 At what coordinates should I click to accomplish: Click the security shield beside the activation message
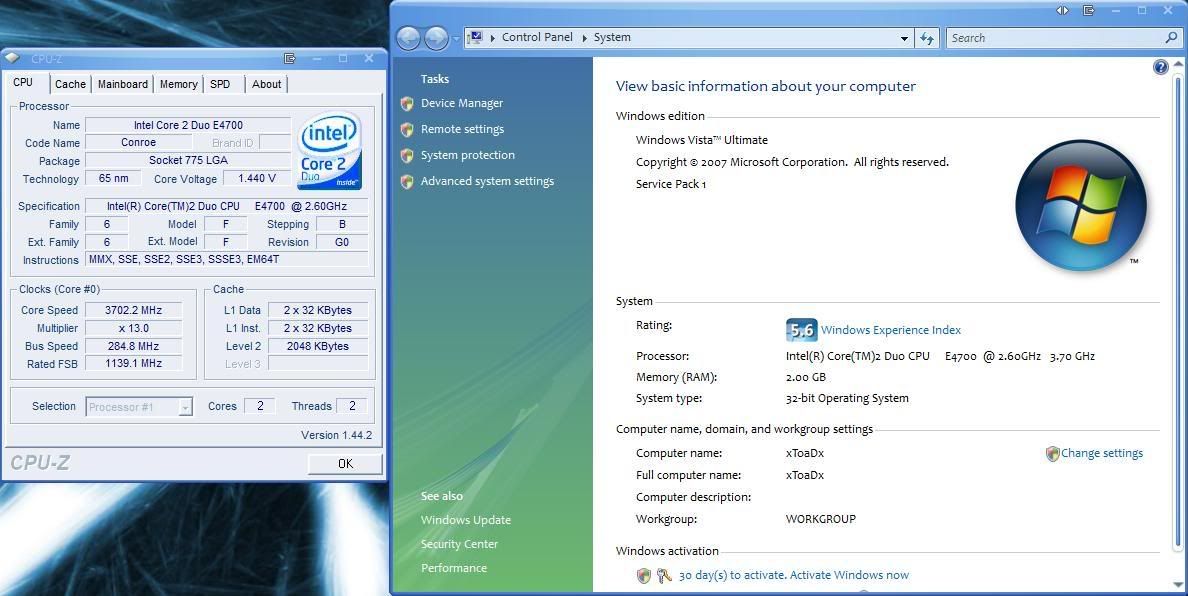(x=643, y=575)
